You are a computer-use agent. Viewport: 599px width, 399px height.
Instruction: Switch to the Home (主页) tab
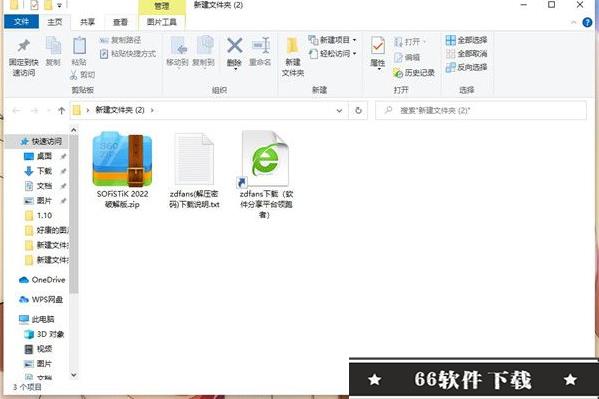pos(55,22)
